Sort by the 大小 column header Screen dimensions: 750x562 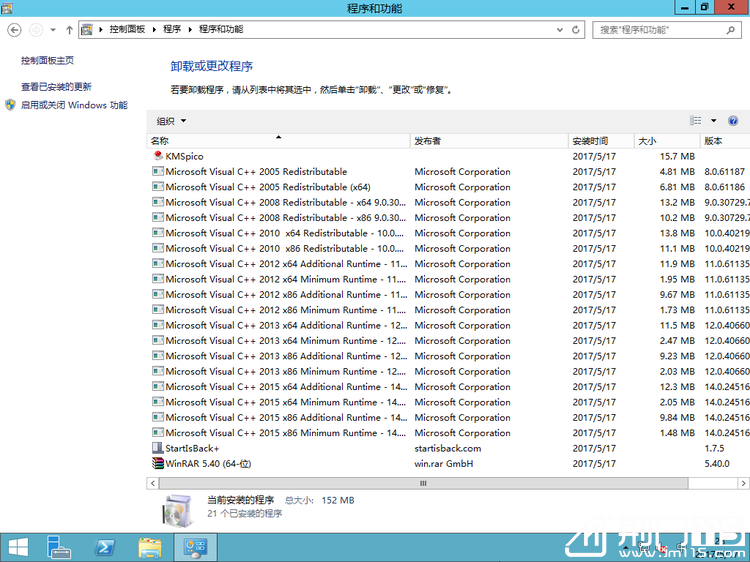click(667, 141)
